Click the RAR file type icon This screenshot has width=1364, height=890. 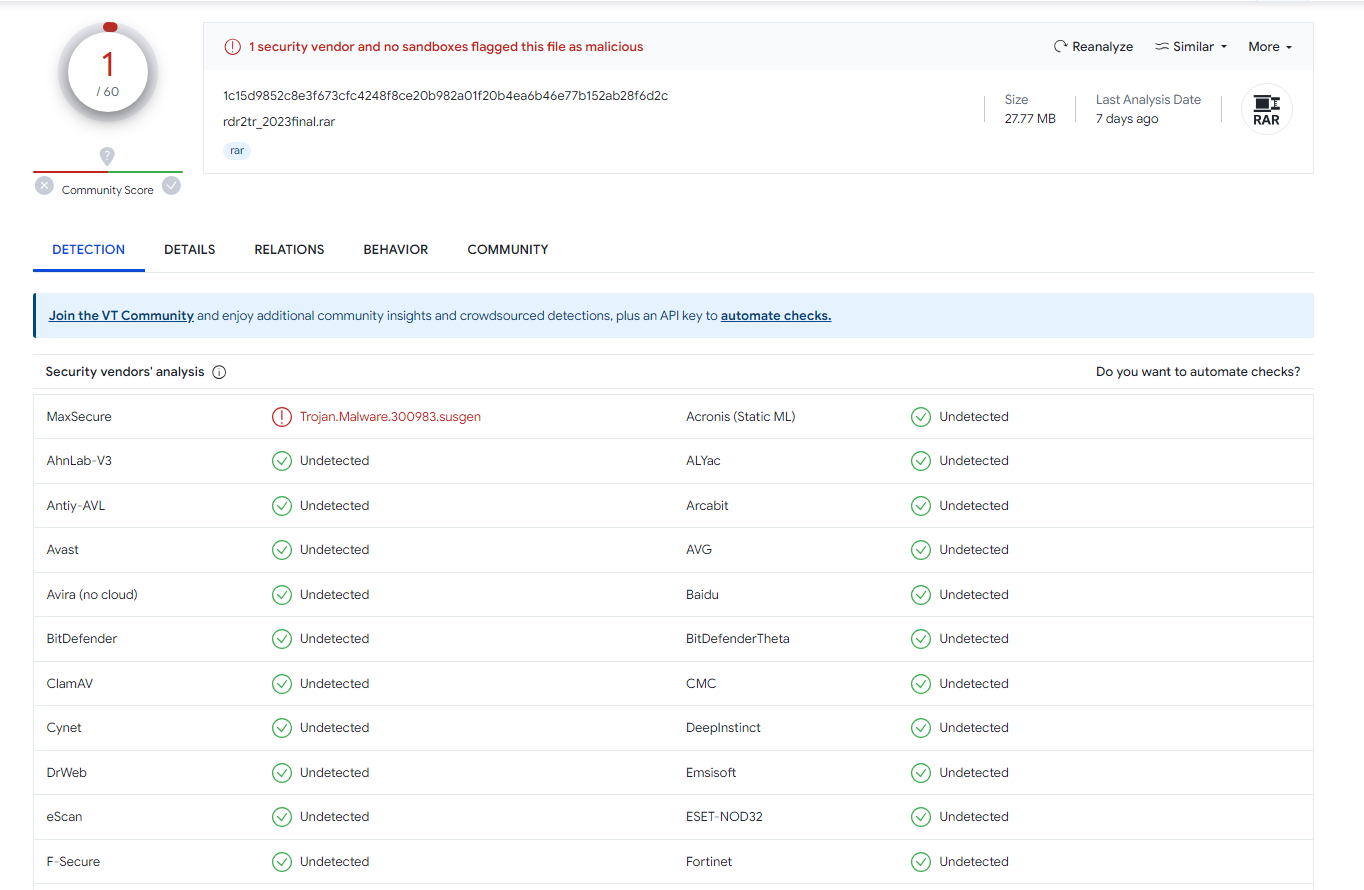point(1266,109)
